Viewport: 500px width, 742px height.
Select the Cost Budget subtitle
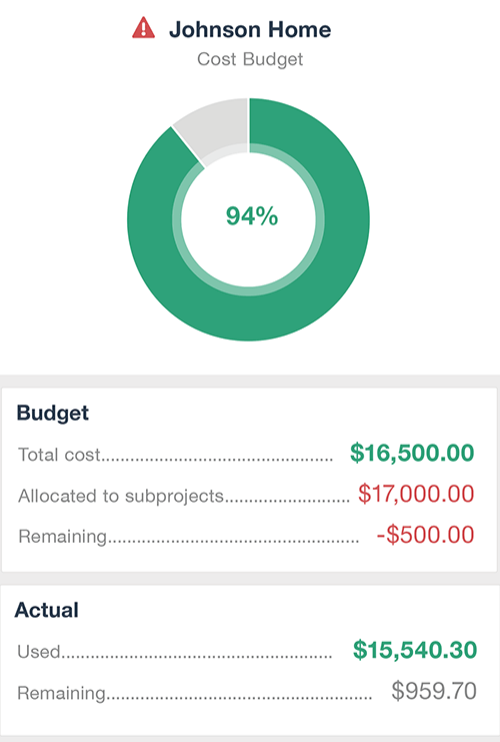(x=250, y=59)
